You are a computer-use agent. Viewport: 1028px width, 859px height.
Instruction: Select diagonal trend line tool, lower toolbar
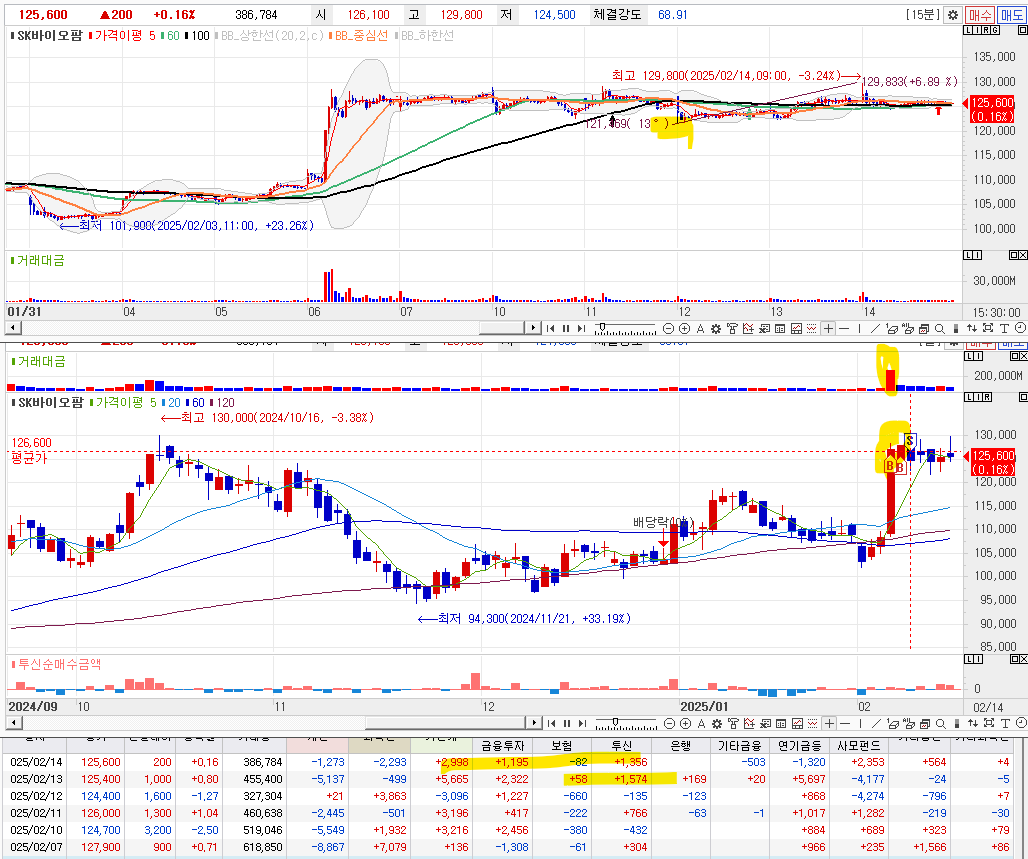click(x=876, y=723)
